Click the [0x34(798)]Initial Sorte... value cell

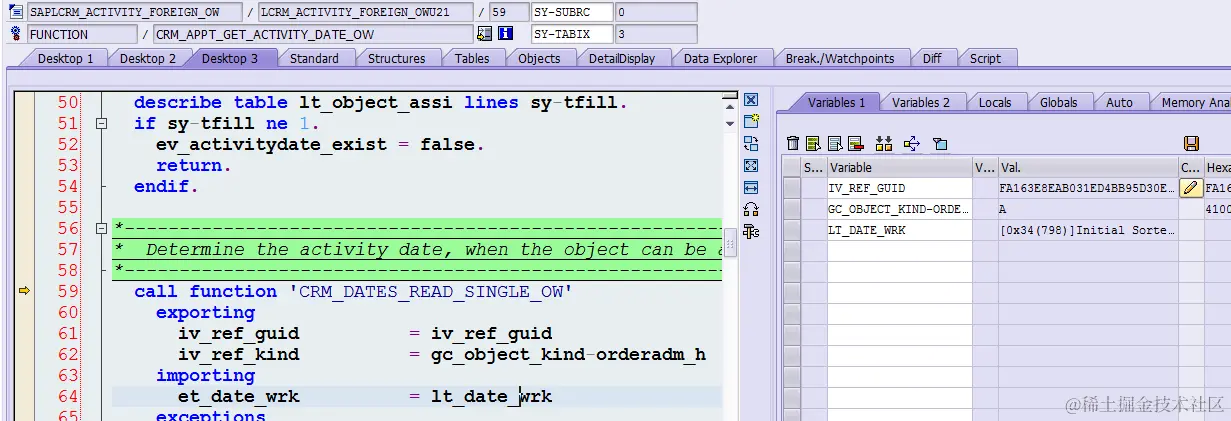[1088, 230]
